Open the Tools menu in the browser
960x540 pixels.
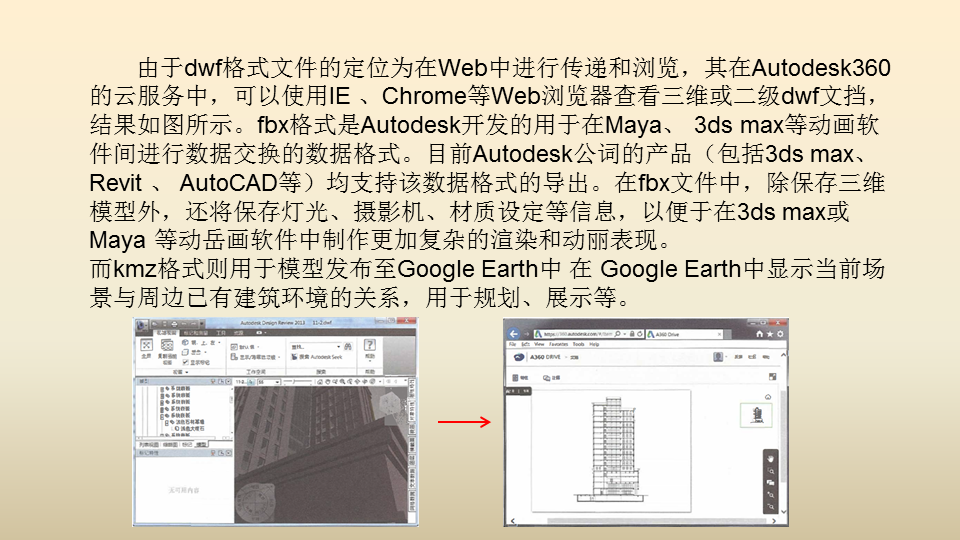(579, 344)
